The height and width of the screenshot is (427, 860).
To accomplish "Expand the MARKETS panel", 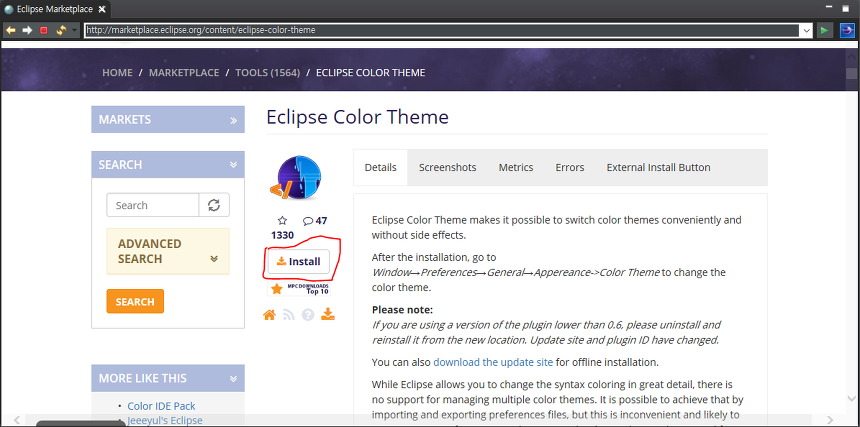I will (x=168, y=119).
